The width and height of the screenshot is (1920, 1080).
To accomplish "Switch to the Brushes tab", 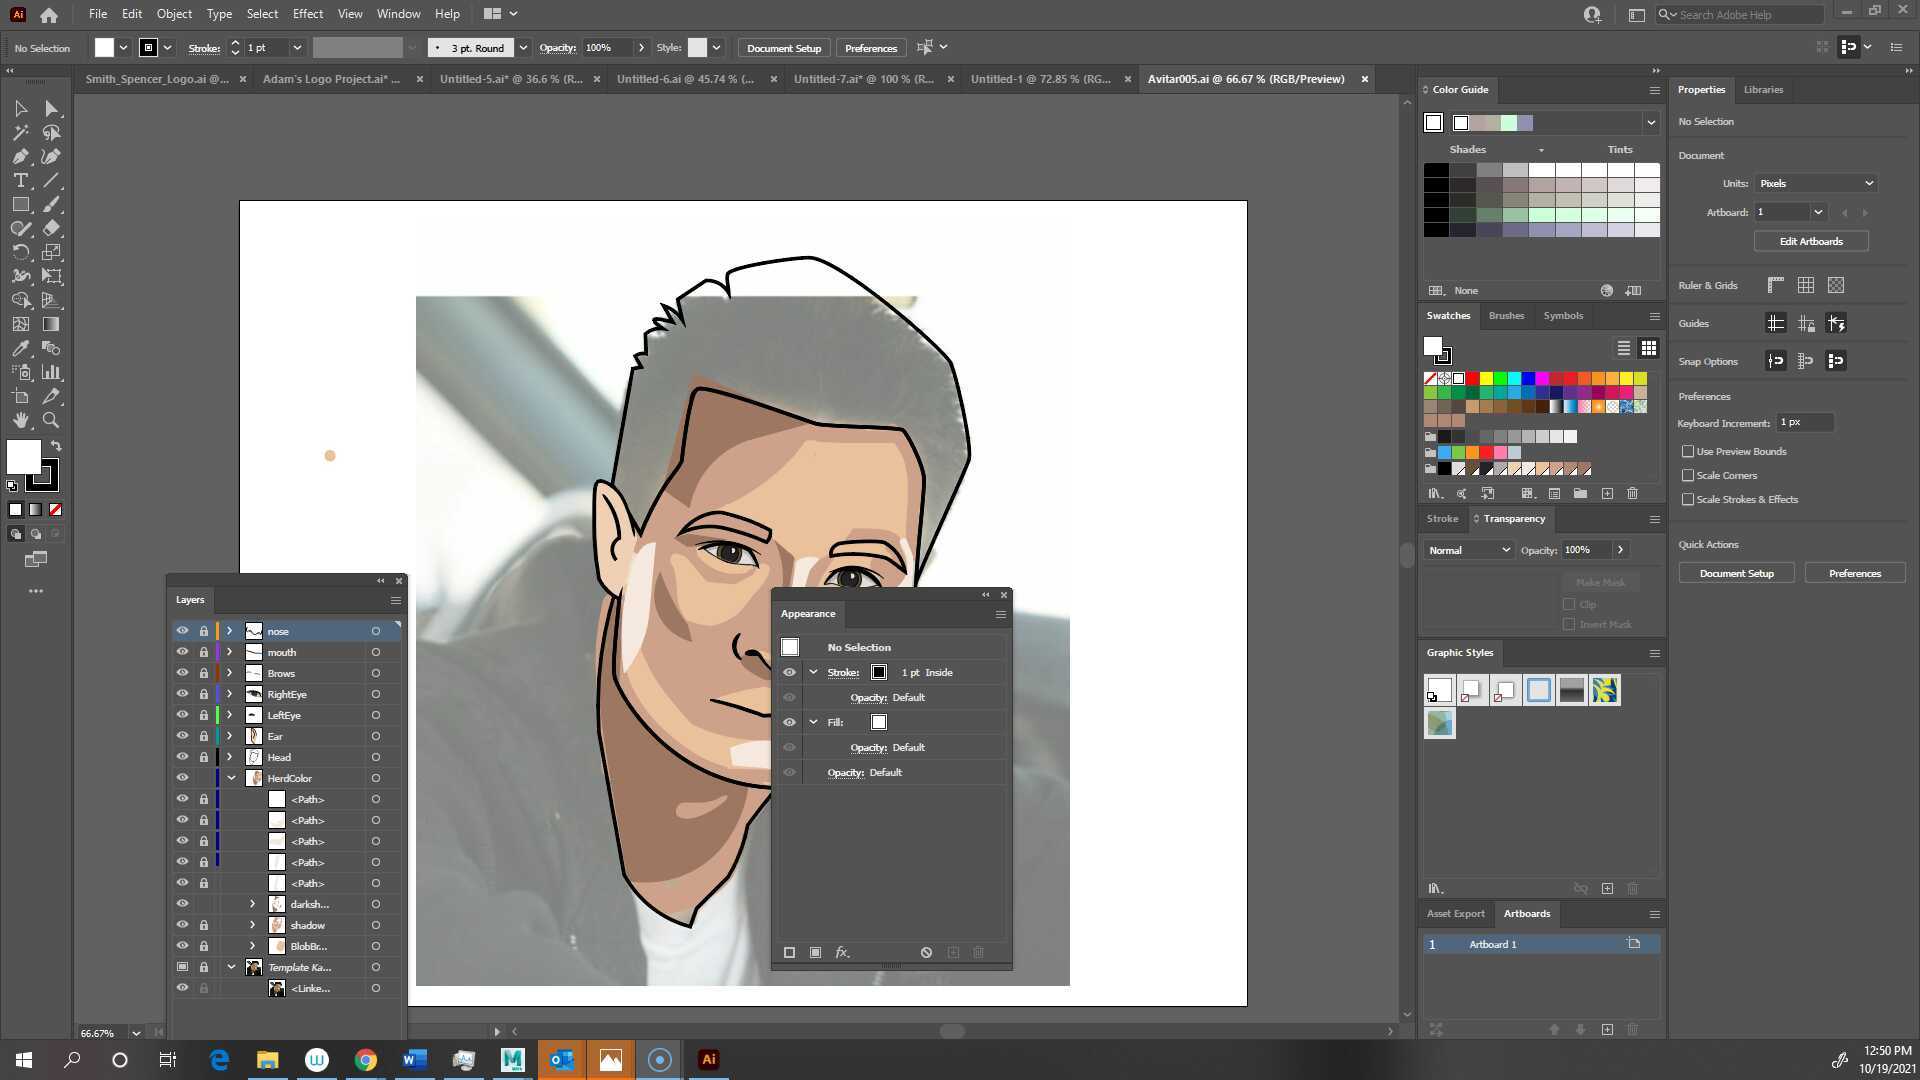I will coord(1506,315).
